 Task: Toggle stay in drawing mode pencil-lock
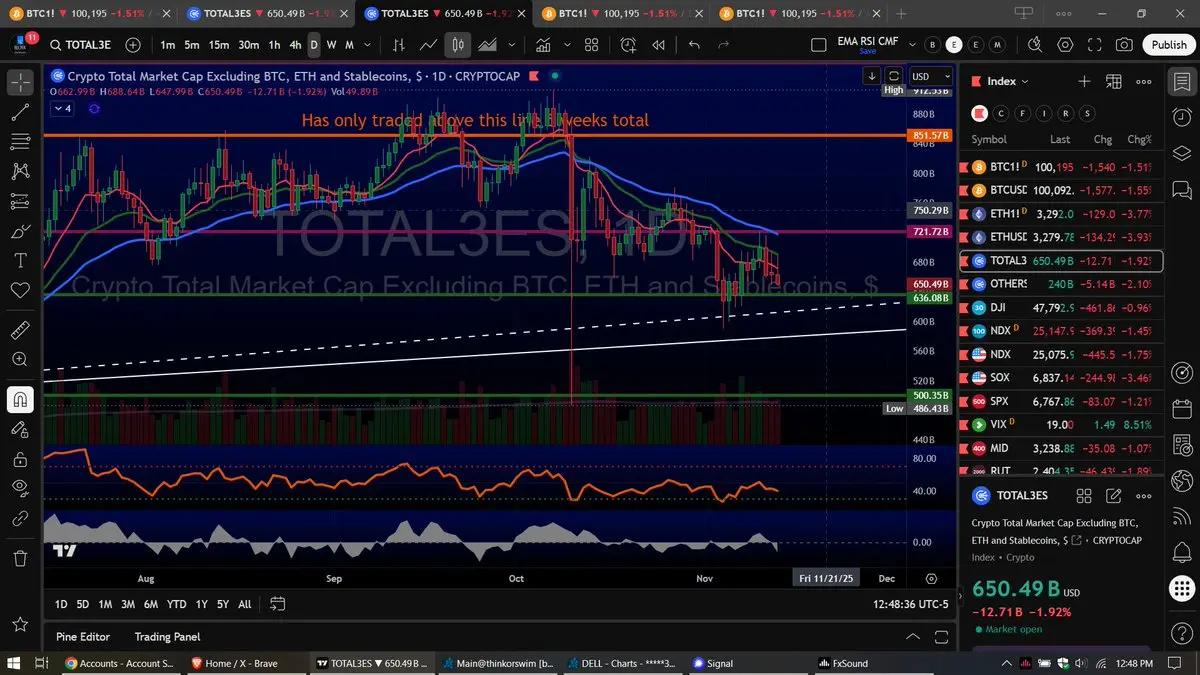(x=19, y=429)
